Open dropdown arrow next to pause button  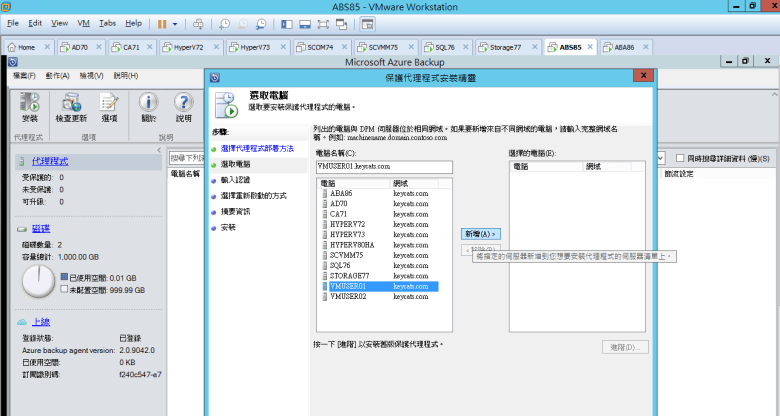[x=175, y=22]
